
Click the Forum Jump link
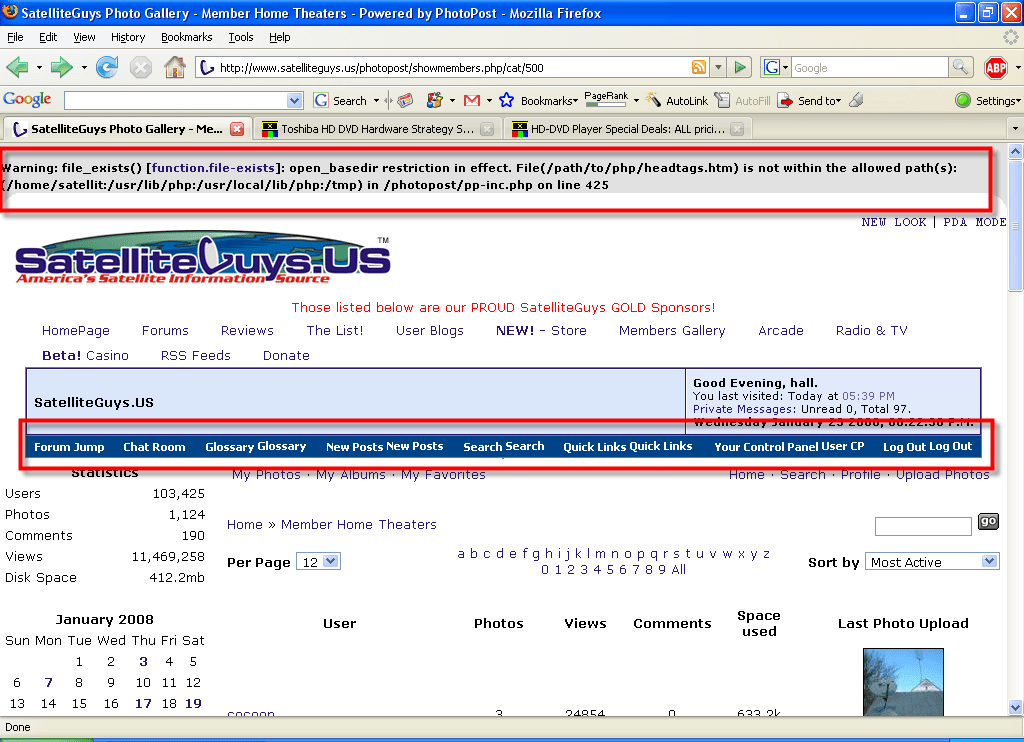tap(69, 447)
